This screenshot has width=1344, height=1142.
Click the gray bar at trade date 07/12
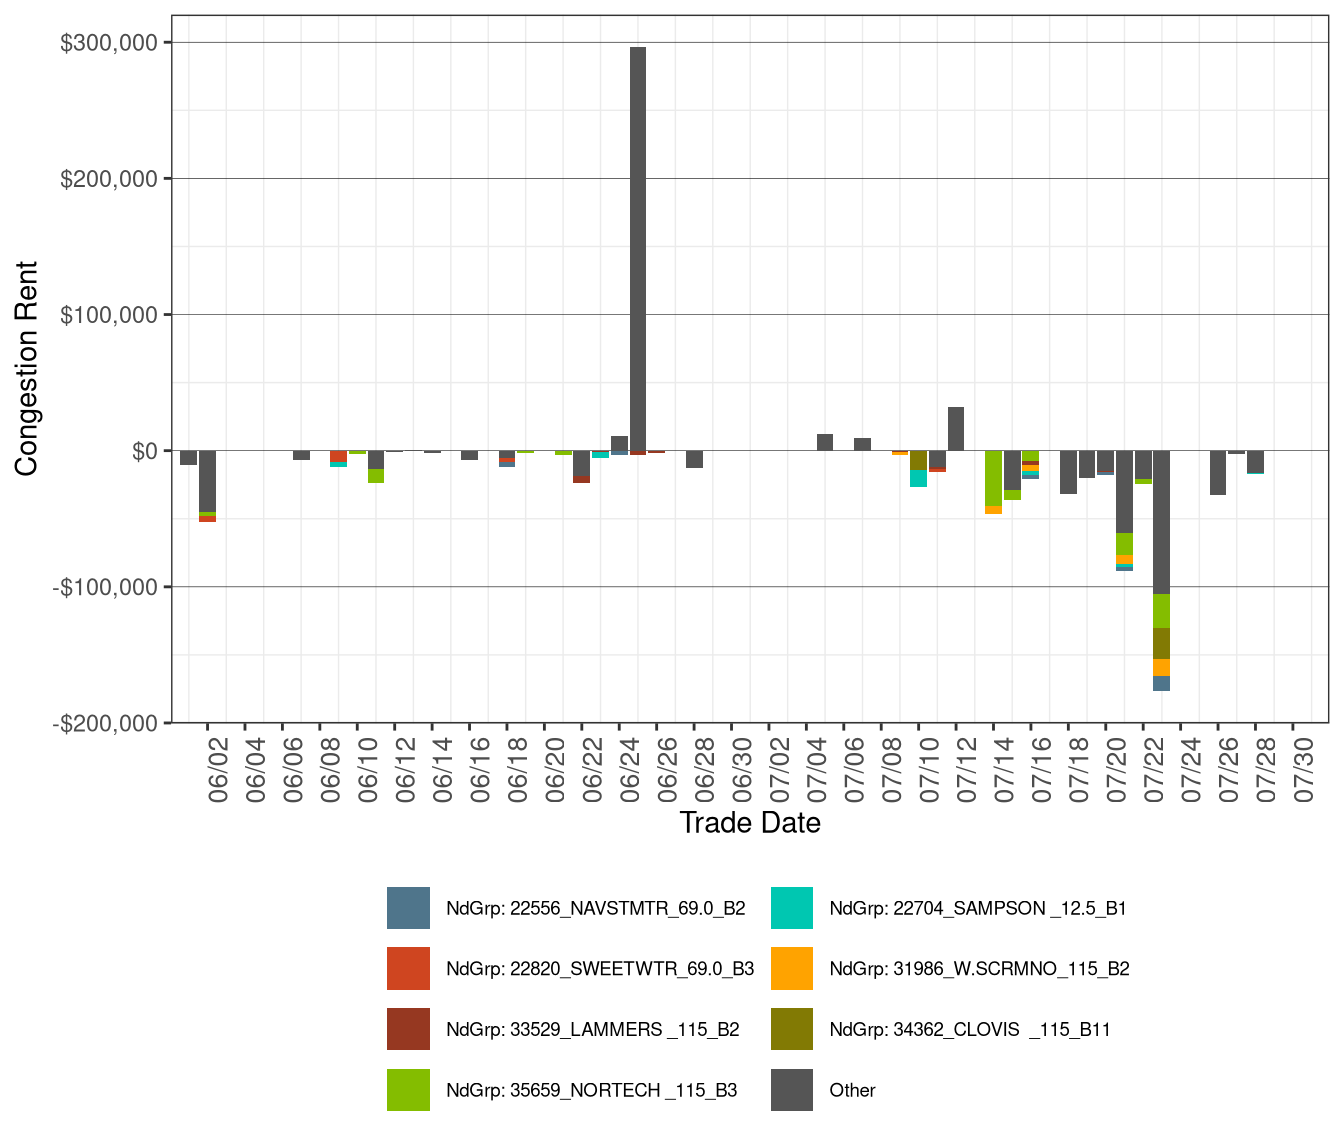click(x=956, y=429)
